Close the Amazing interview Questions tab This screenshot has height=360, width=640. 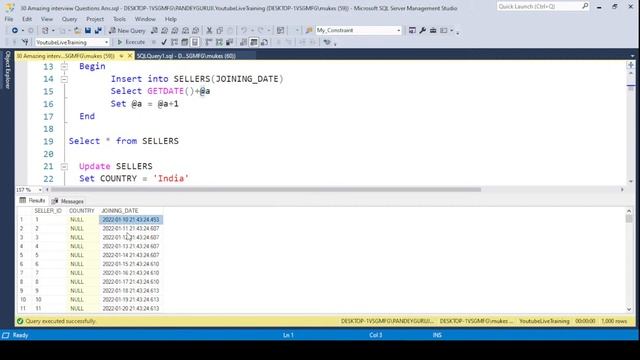tap(130, 56)
